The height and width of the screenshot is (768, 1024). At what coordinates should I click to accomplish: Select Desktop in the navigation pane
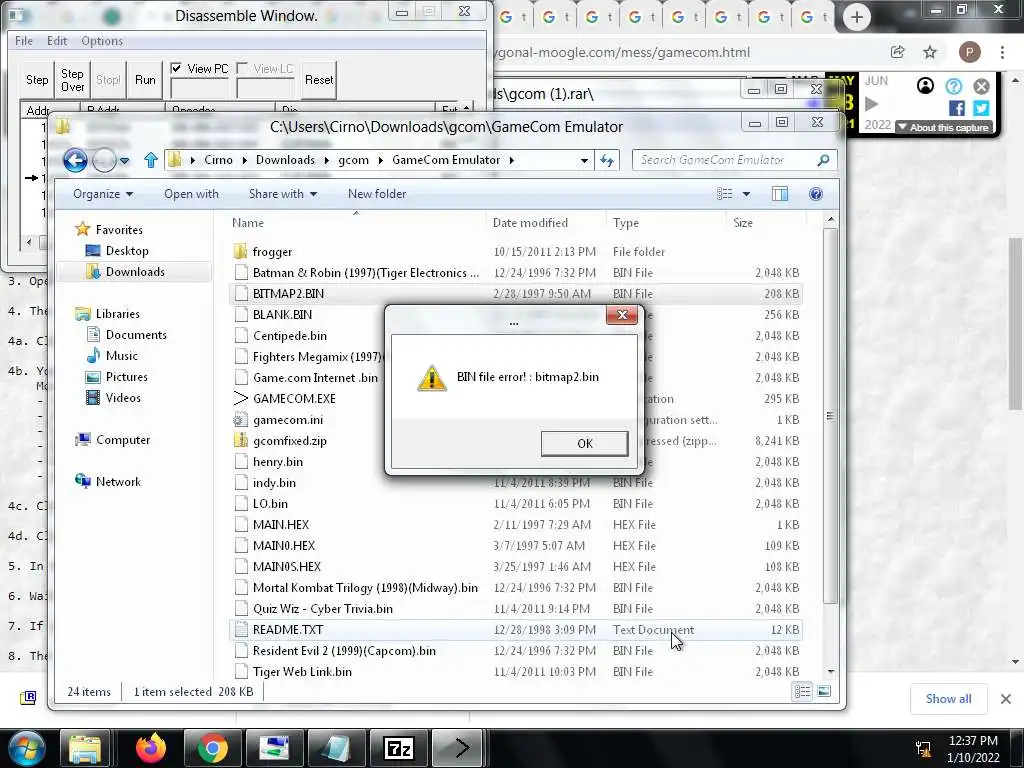coord(127,251)
